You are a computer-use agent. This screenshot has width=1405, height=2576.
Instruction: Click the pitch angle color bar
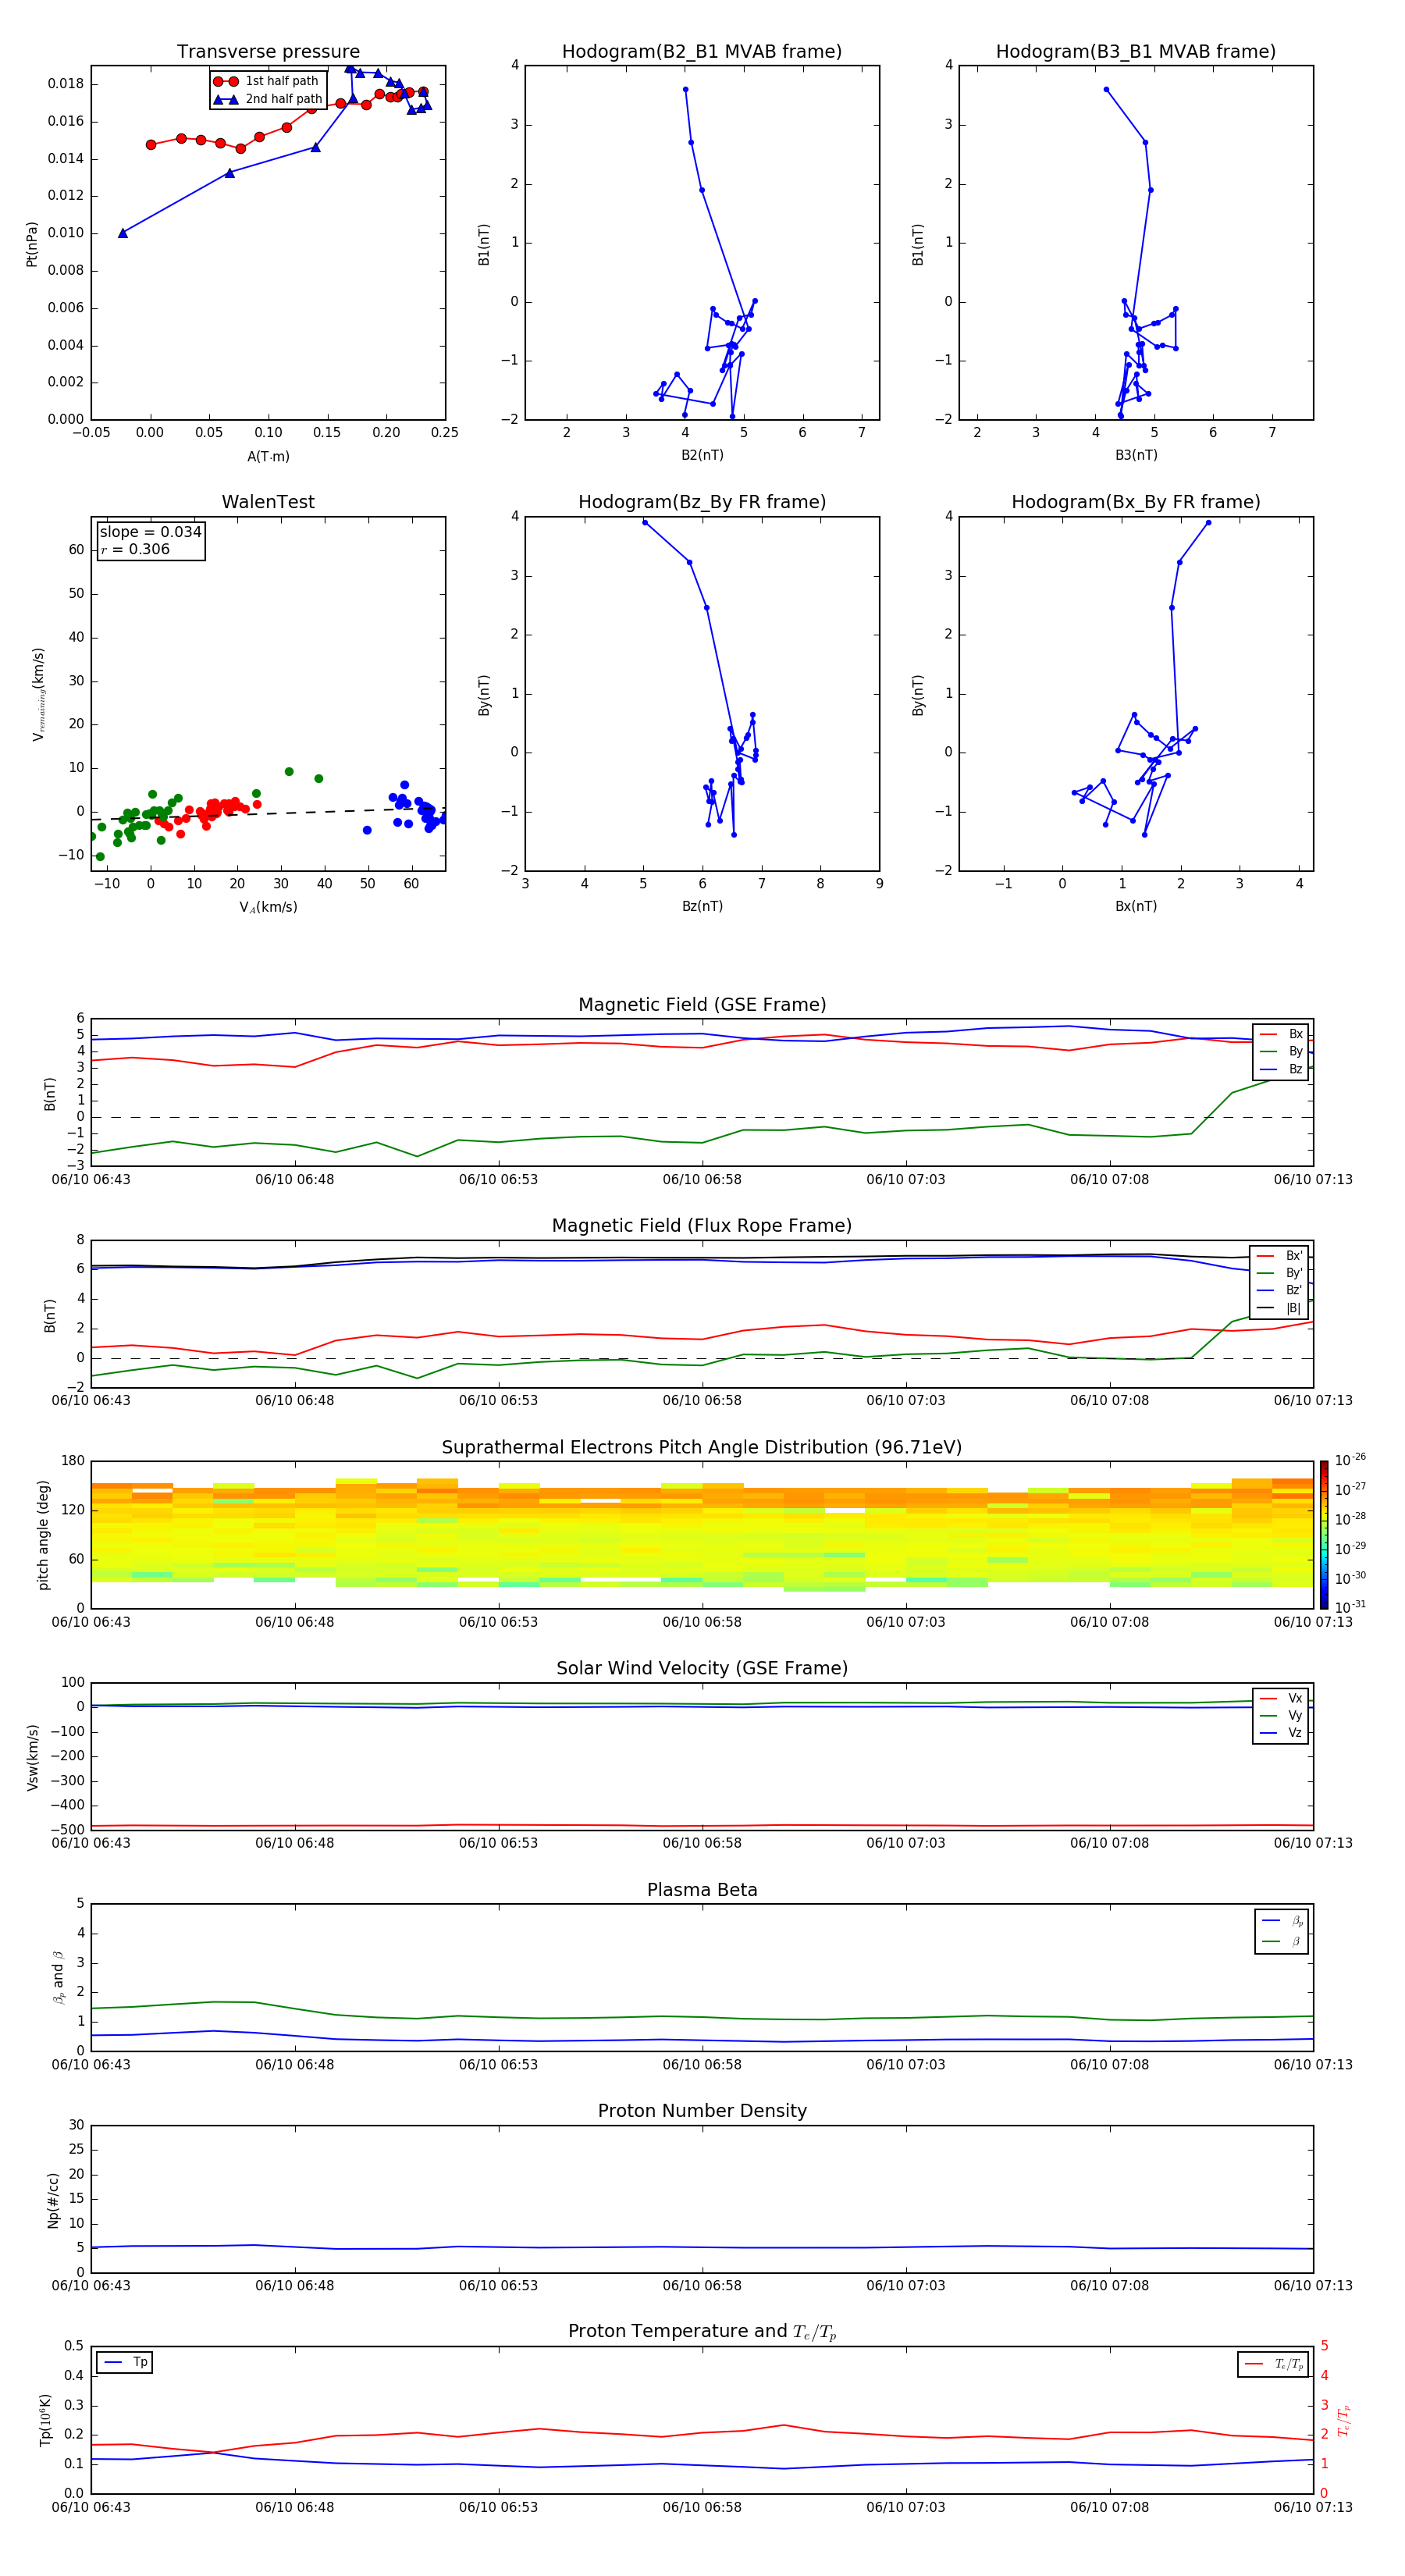coord(1324,1535)
